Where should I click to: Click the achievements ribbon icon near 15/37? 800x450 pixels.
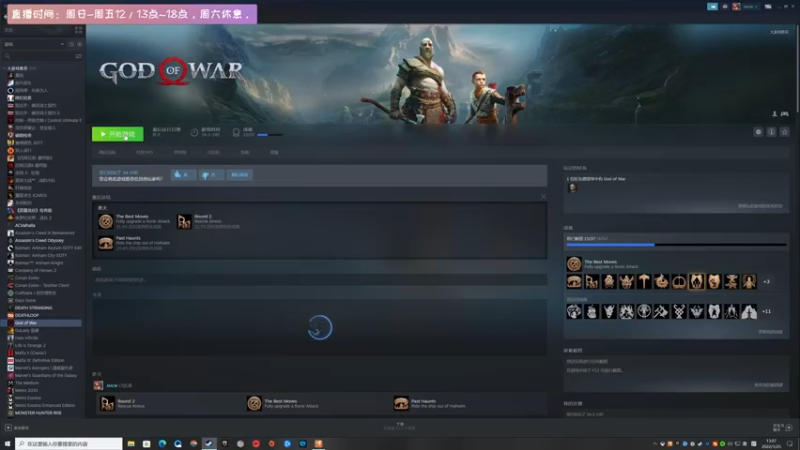tap(236, 132)
